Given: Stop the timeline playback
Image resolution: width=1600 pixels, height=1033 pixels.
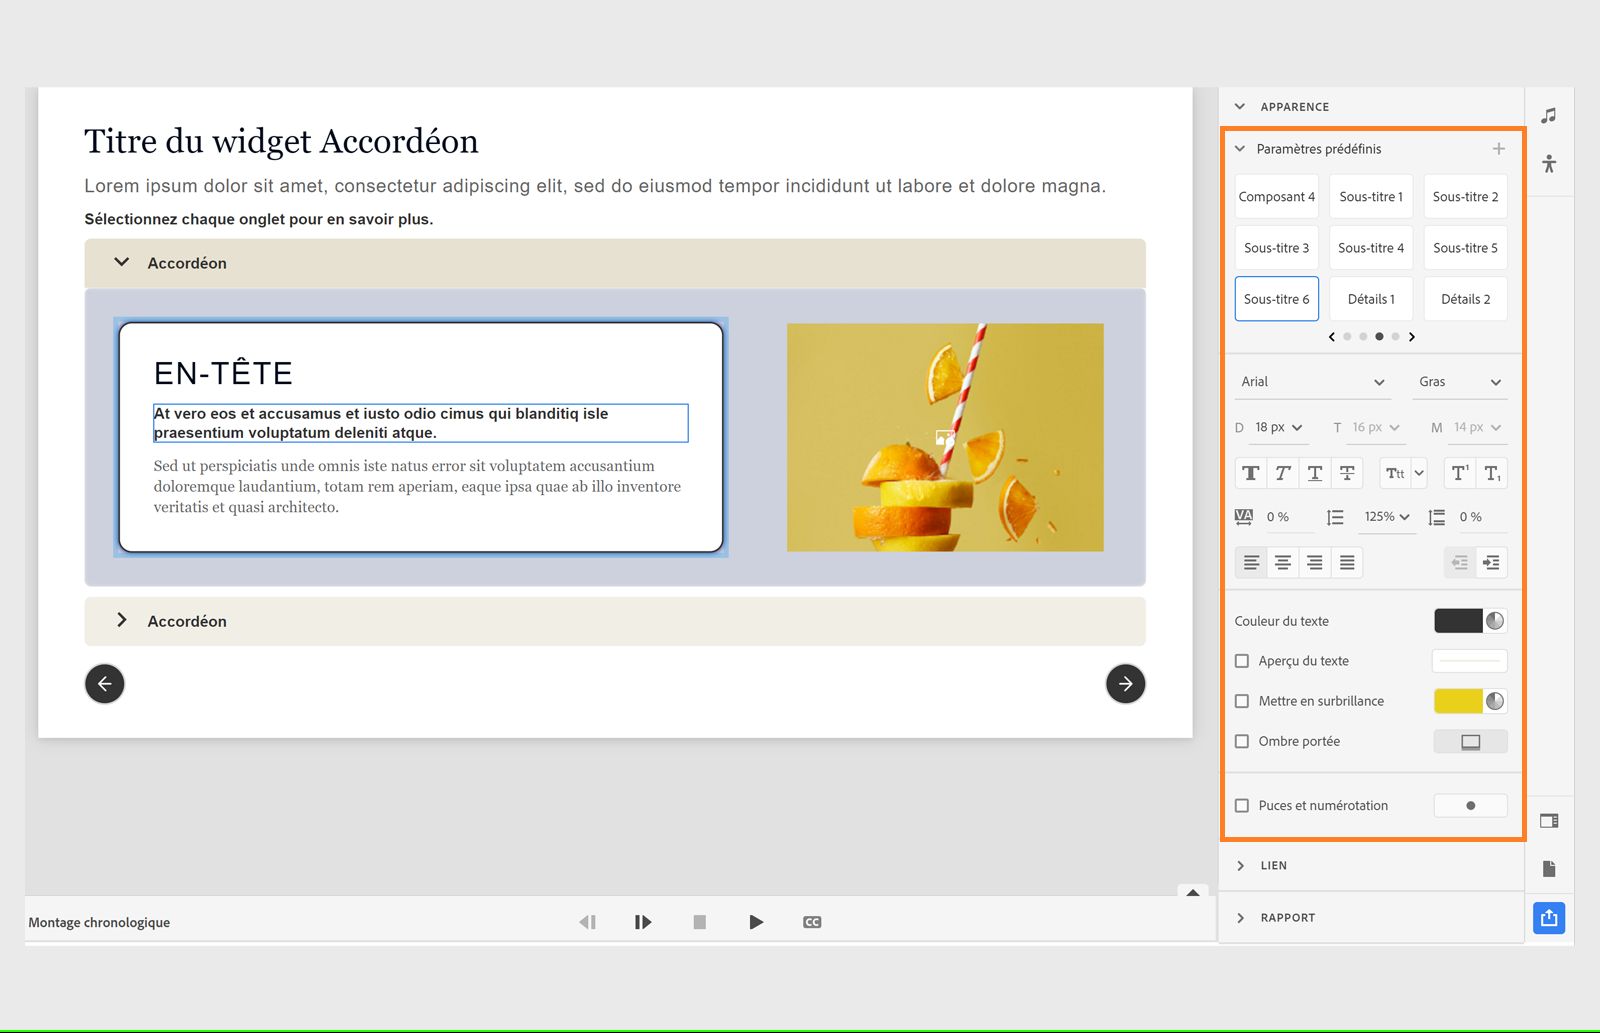Looking at the screenshot, I should (x=700, y=922).
